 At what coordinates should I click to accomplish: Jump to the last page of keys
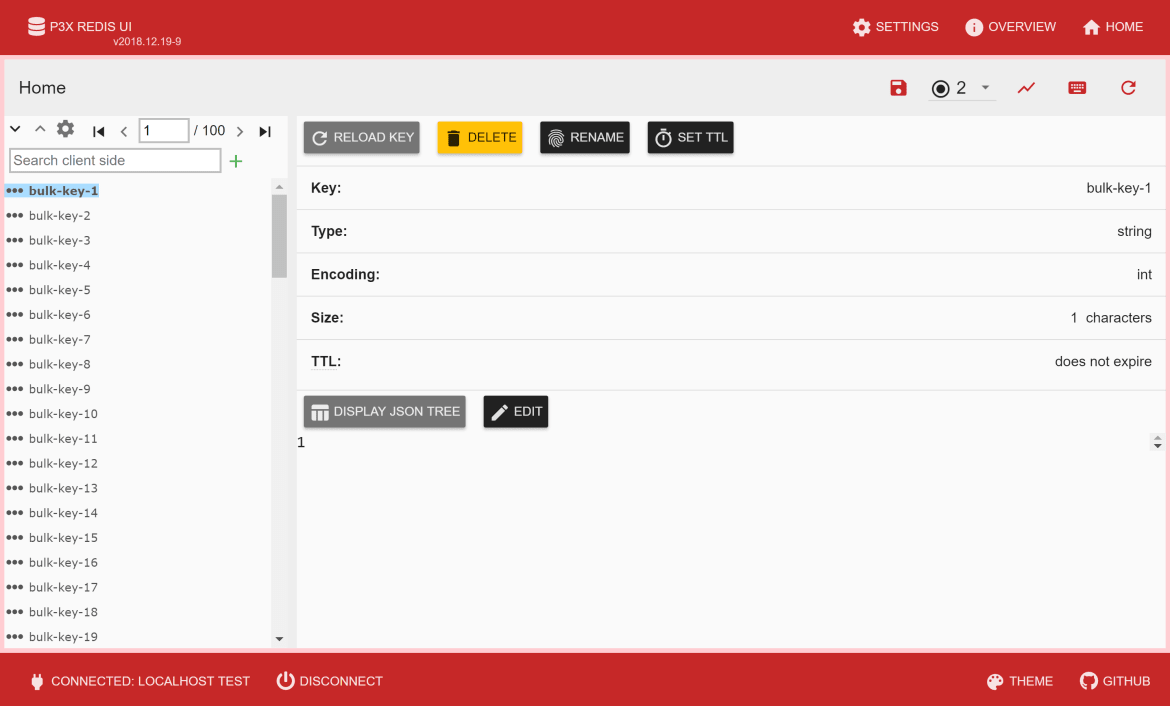(265, 130)
